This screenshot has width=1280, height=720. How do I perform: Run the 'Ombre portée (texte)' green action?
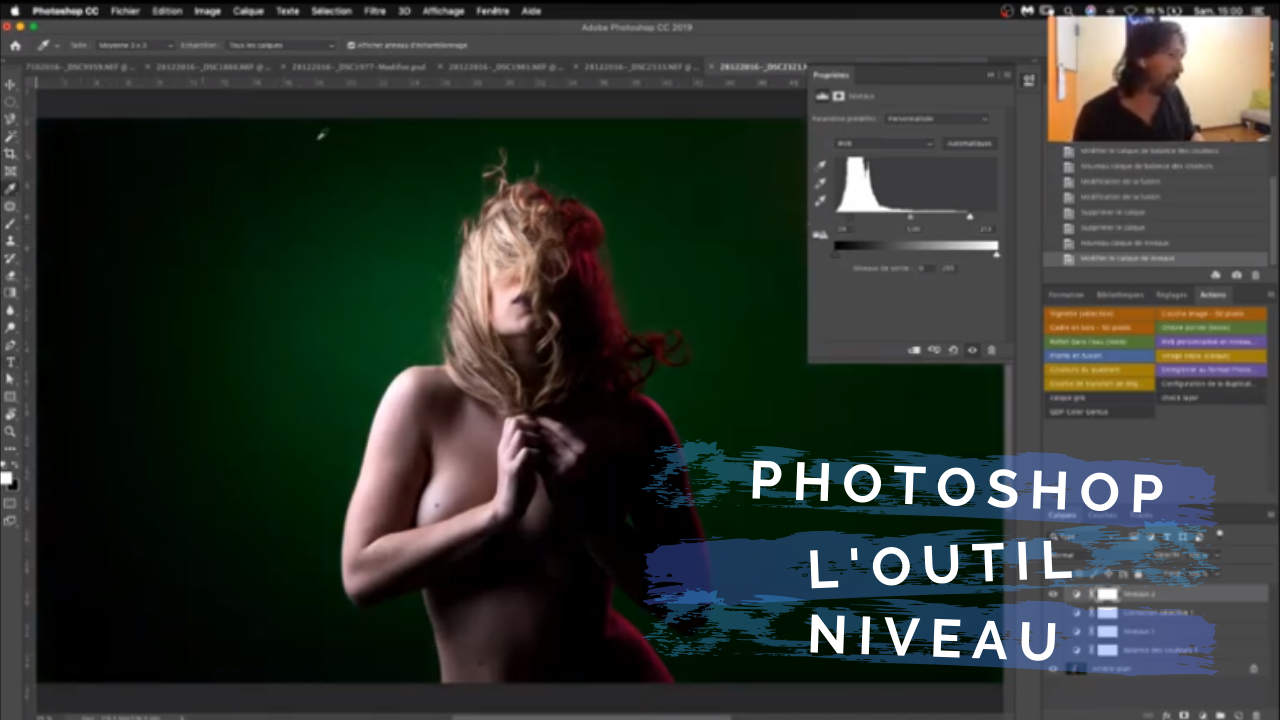(x=1212, y=328)
